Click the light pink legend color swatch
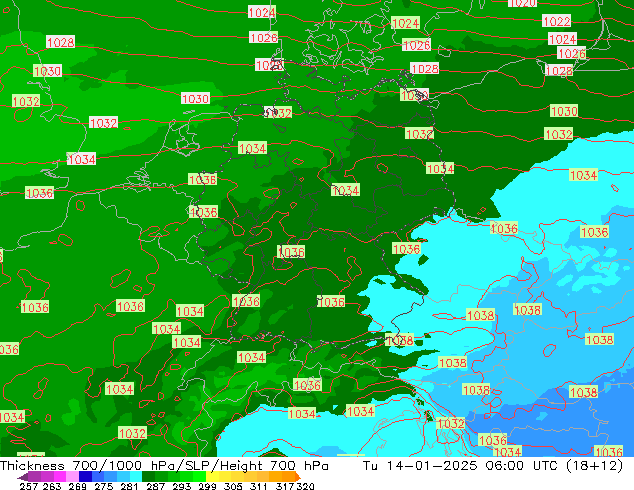The height and width of the screenshot is (490, 634). 72,476
